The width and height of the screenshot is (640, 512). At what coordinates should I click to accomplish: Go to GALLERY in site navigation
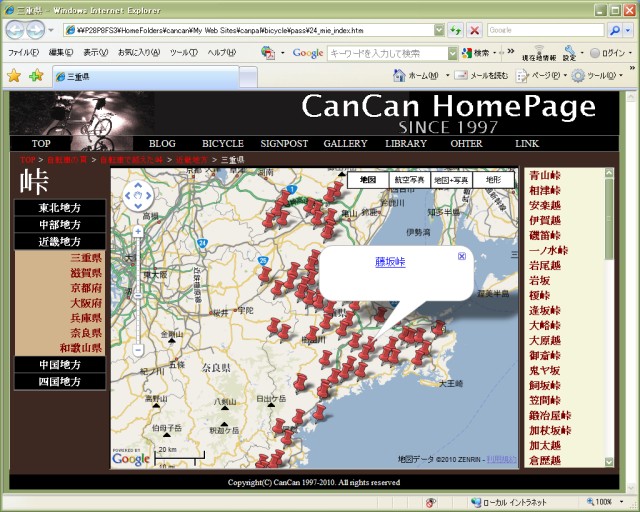tap(345, 143)
